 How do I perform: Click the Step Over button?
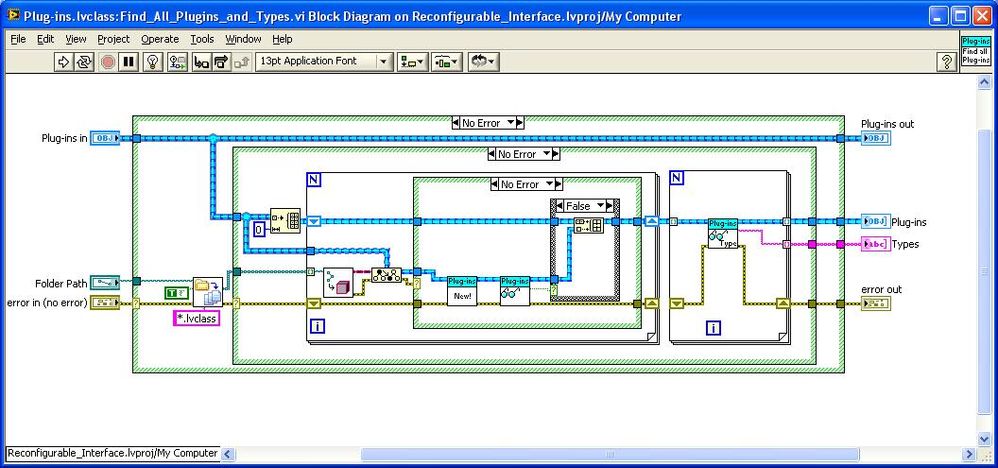click(221, 62)
